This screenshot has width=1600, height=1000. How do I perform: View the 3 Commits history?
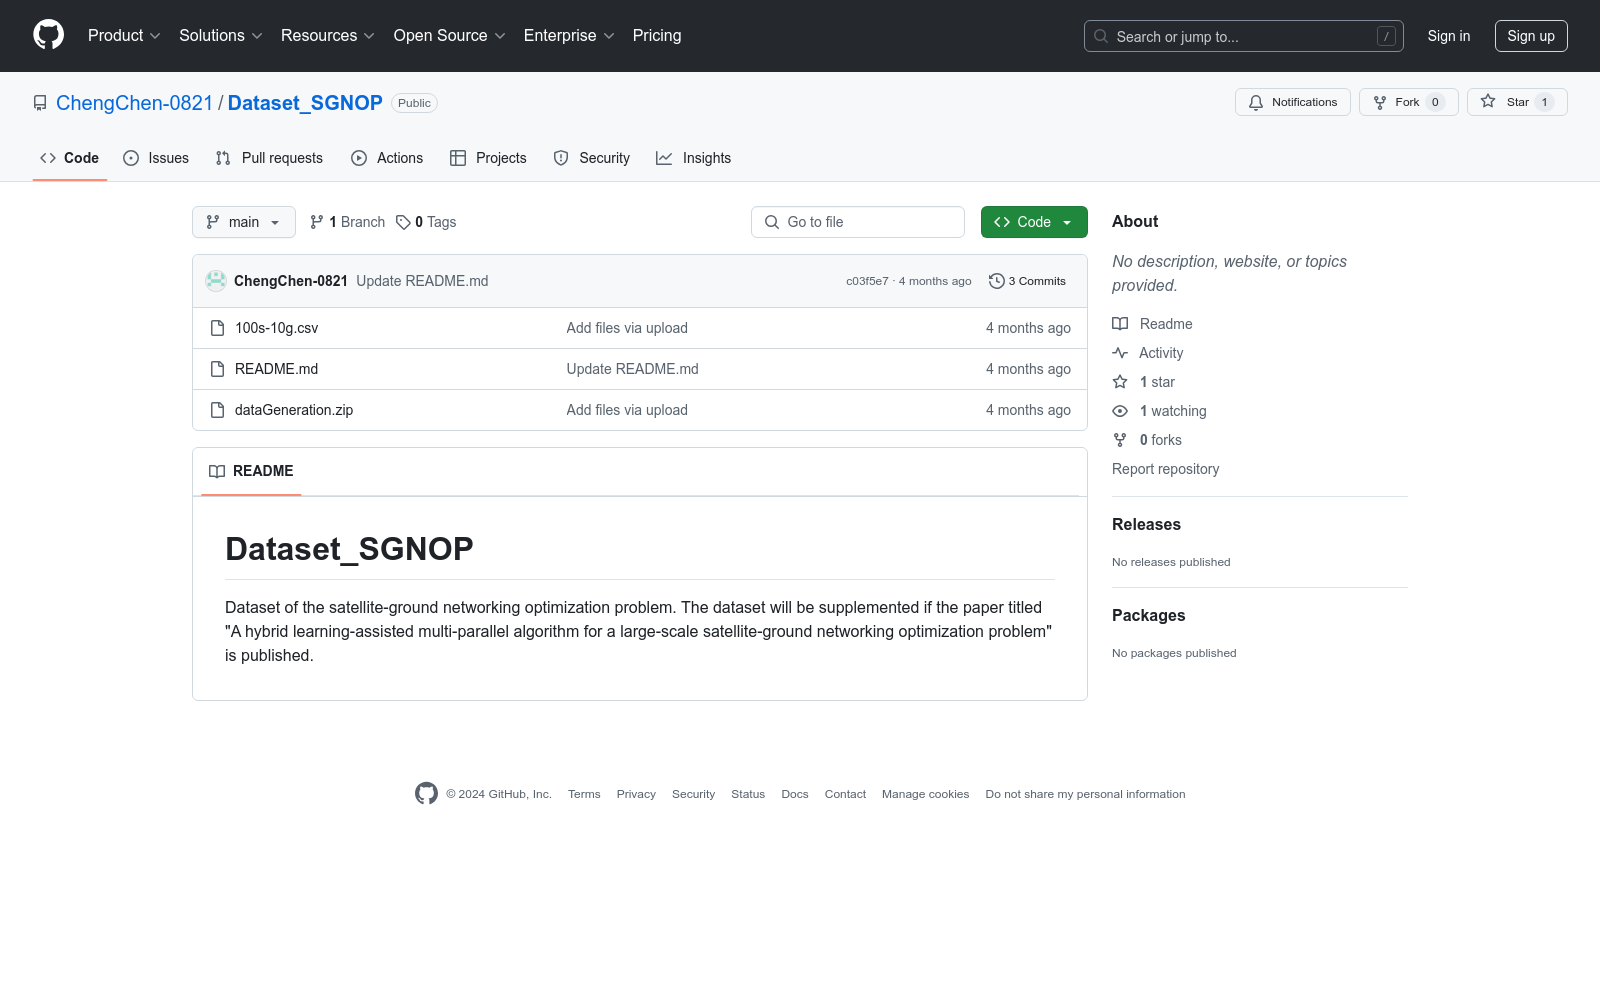click(1027, 281)
